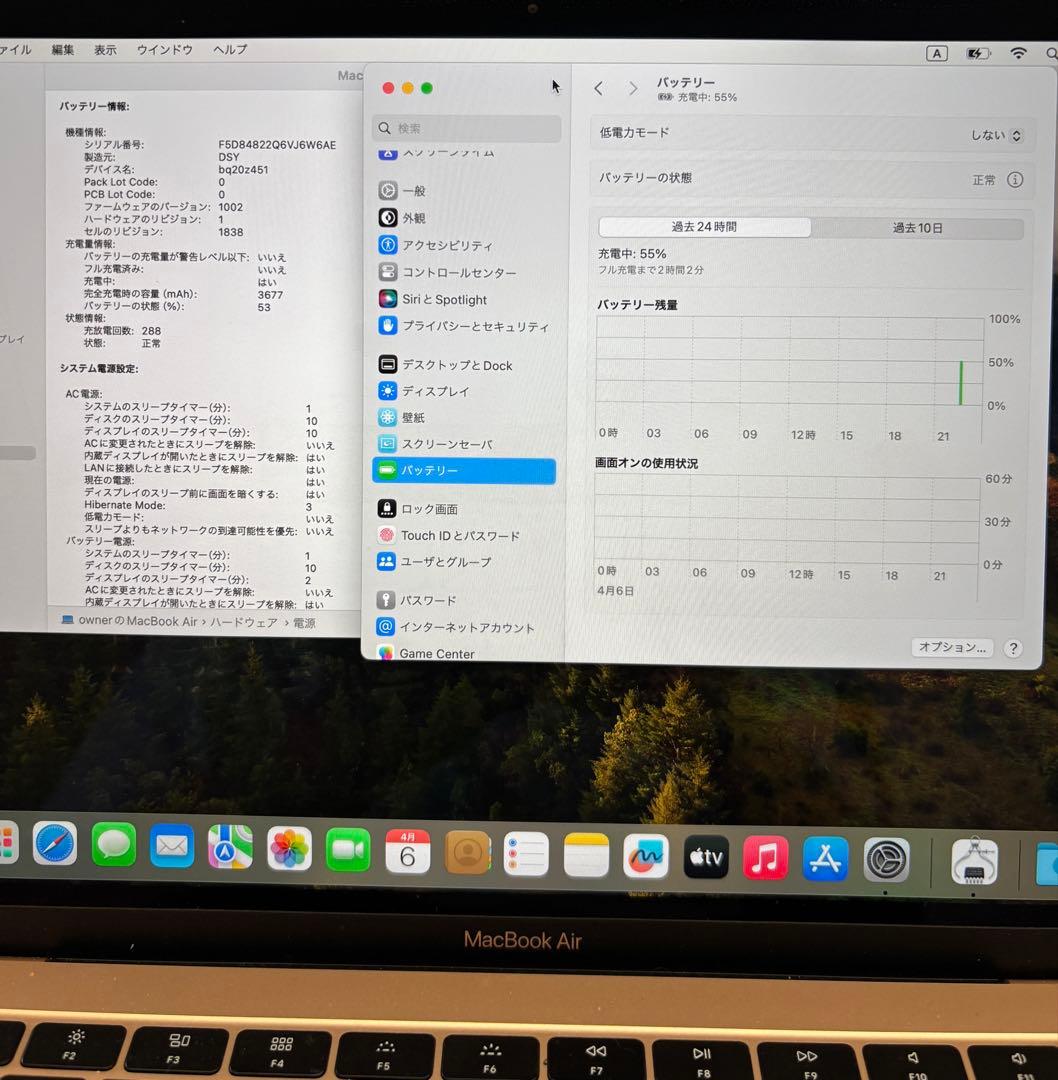The height and width of the screenshot is (1080, 1058).
Task: Click the battery status menu bar icon
Action: click(978, 53)
